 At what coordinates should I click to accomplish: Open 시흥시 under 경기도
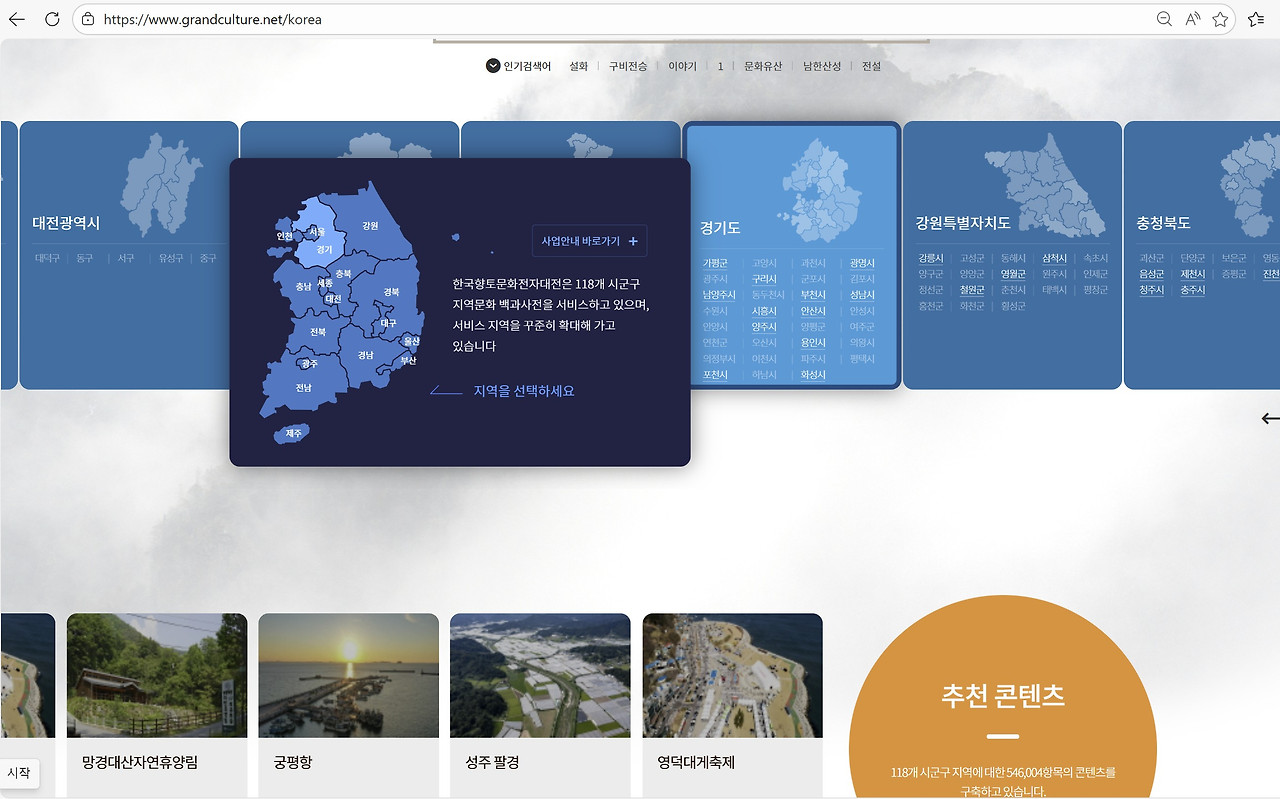(x=764, y=311)
